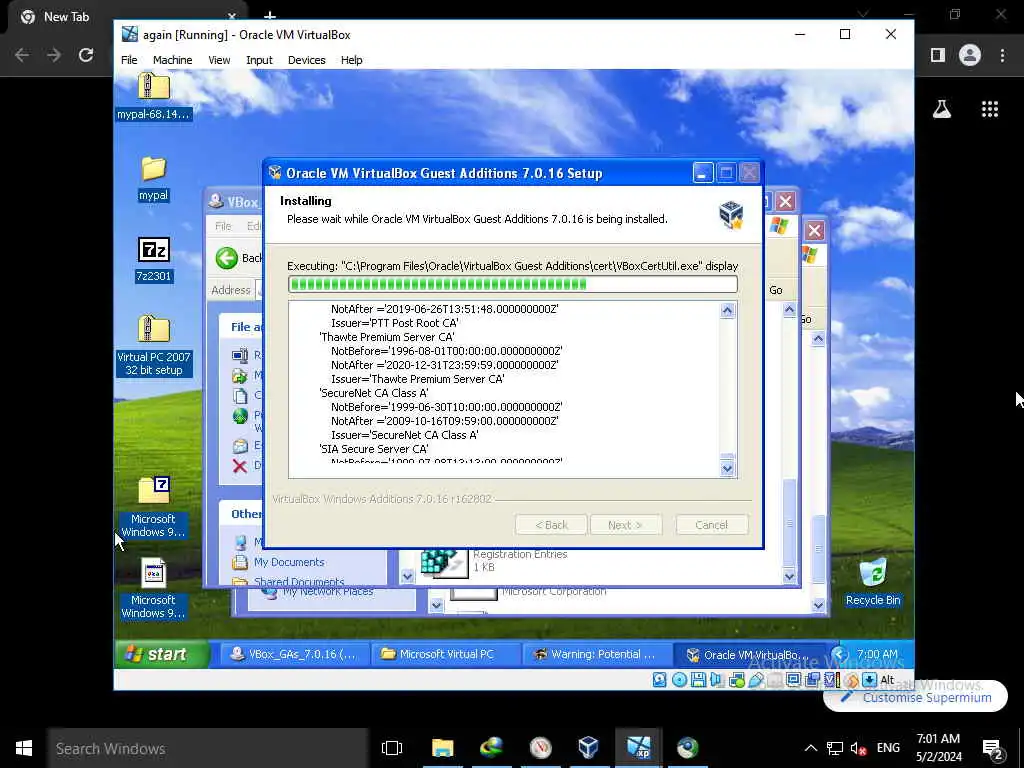Click host Search Windows box
The height and width of the screenshot is (768, 1024).
point(208,748)
